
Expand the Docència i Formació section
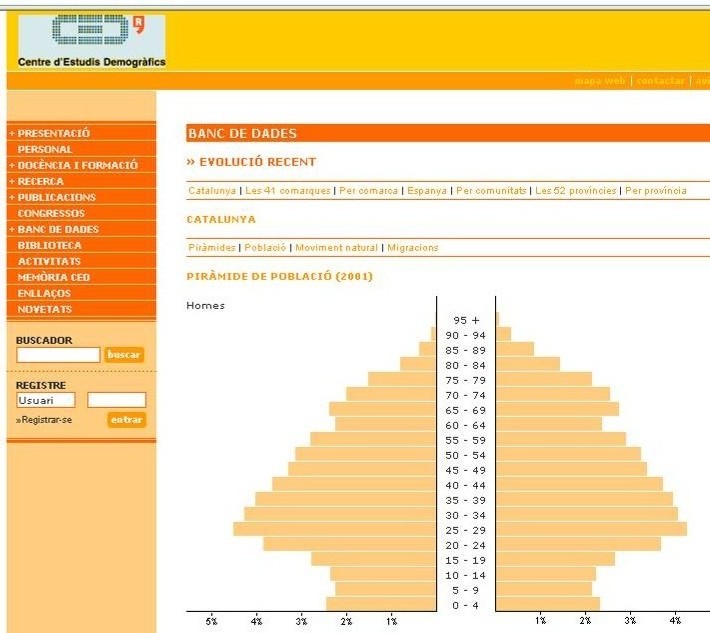(77, 165)
